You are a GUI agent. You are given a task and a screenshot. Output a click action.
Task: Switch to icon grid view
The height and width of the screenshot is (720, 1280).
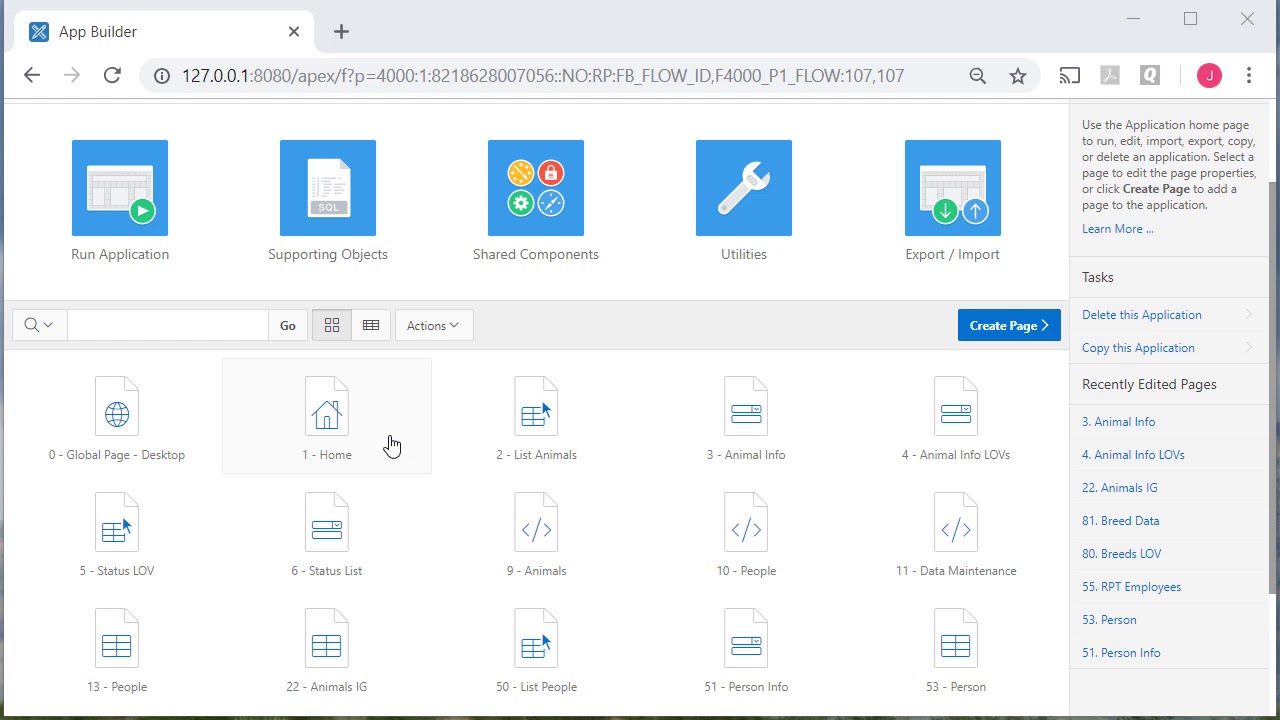pyautogui.click(x=332, y=325)
